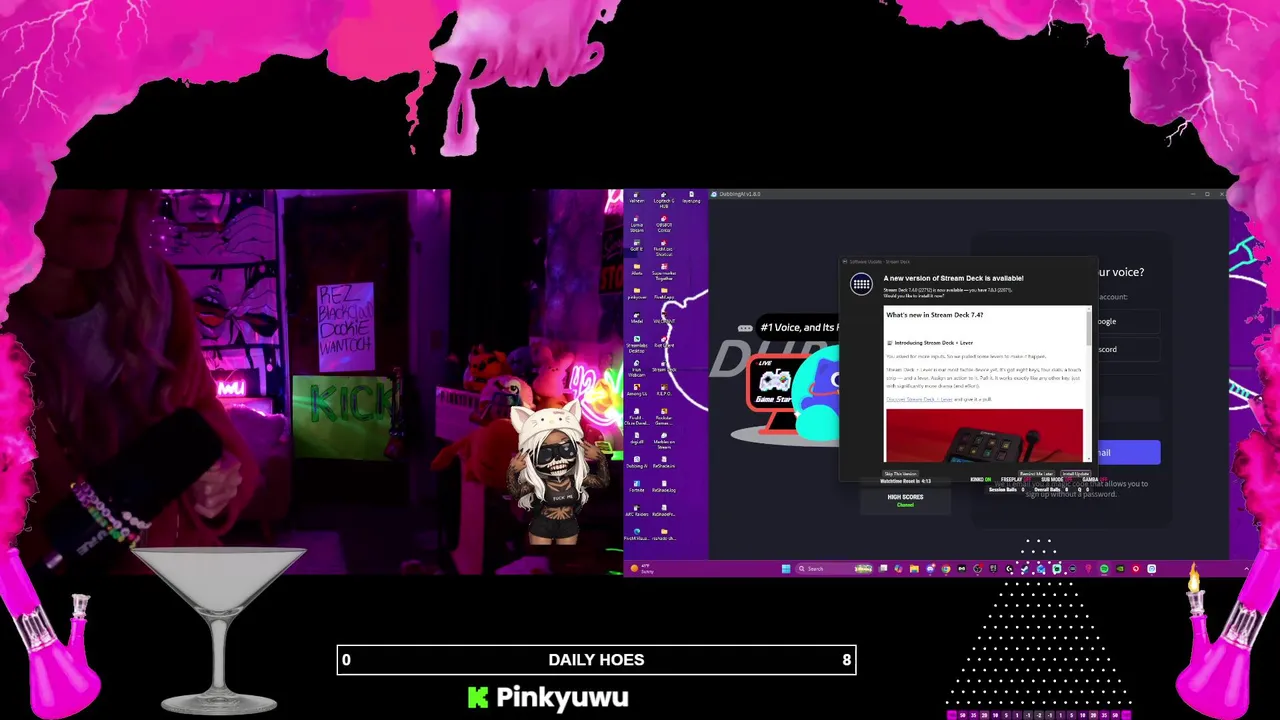This screenshot has height=720, width=1280.
Task: Open the Golf It desktop shortcut
Action: [x=636, y=246]
